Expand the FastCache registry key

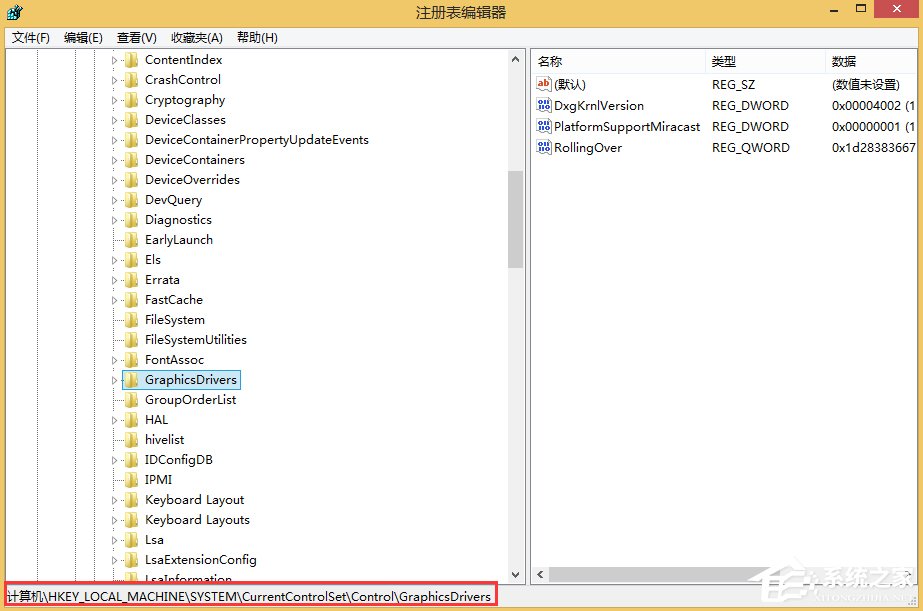115,299
